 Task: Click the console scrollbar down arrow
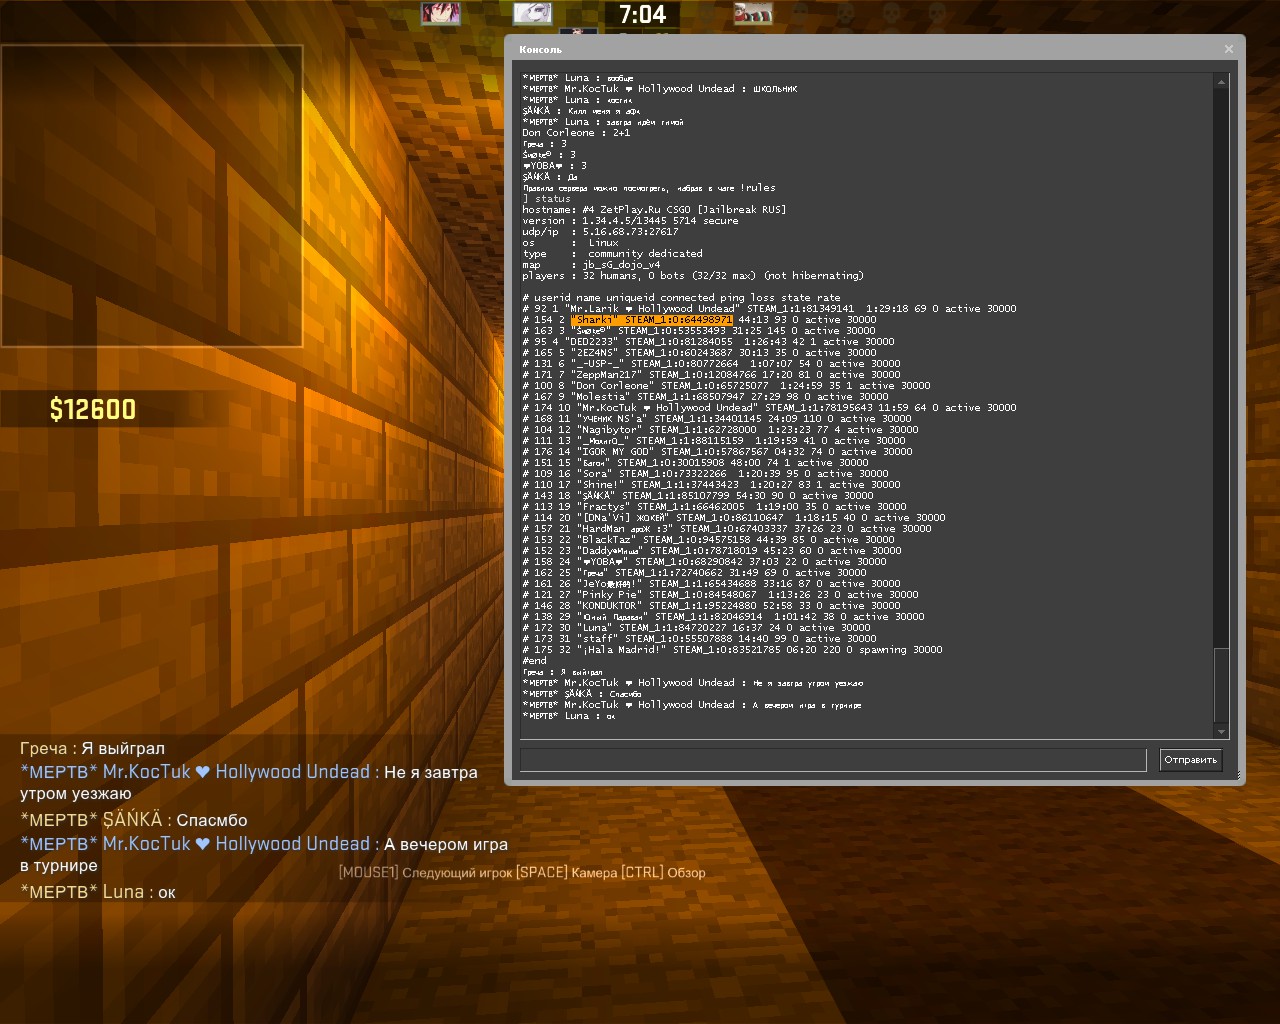[1221, 731]
